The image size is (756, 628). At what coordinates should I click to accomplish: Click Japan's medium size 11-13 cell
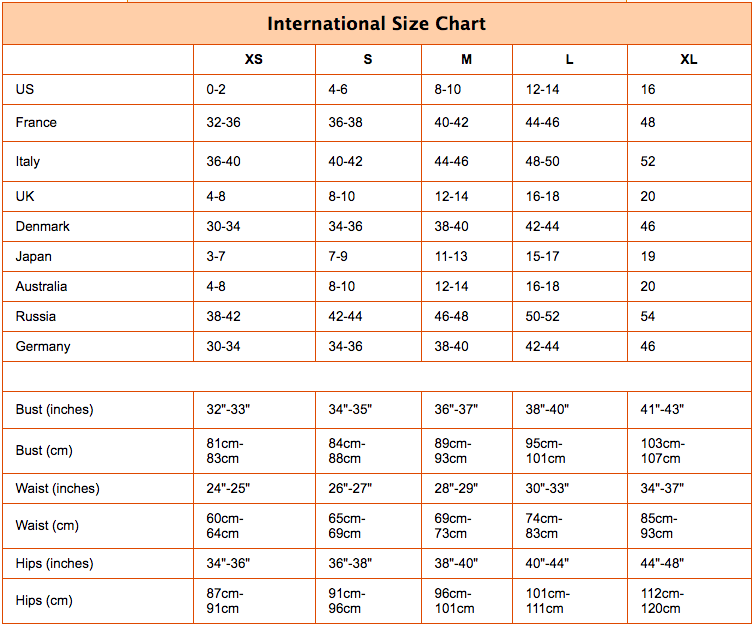[450, 256]
